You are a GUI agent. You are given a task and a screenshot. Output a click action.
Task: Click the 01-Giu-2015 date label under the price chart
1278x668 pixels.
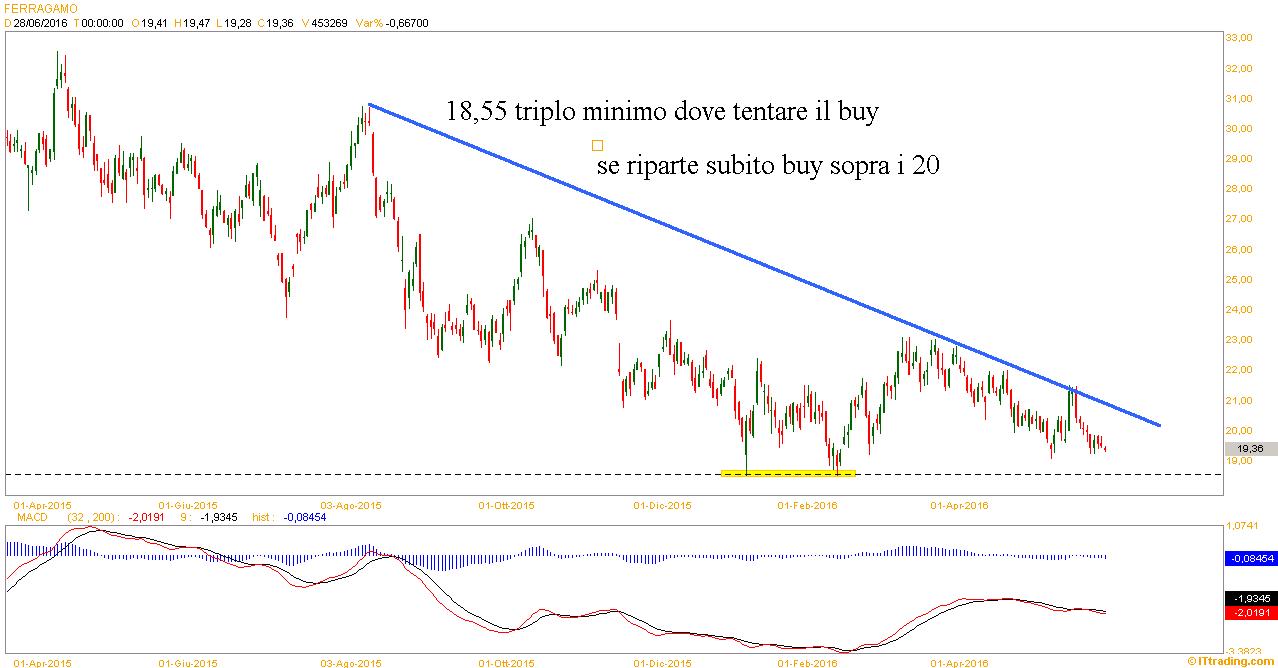[189, 505]
